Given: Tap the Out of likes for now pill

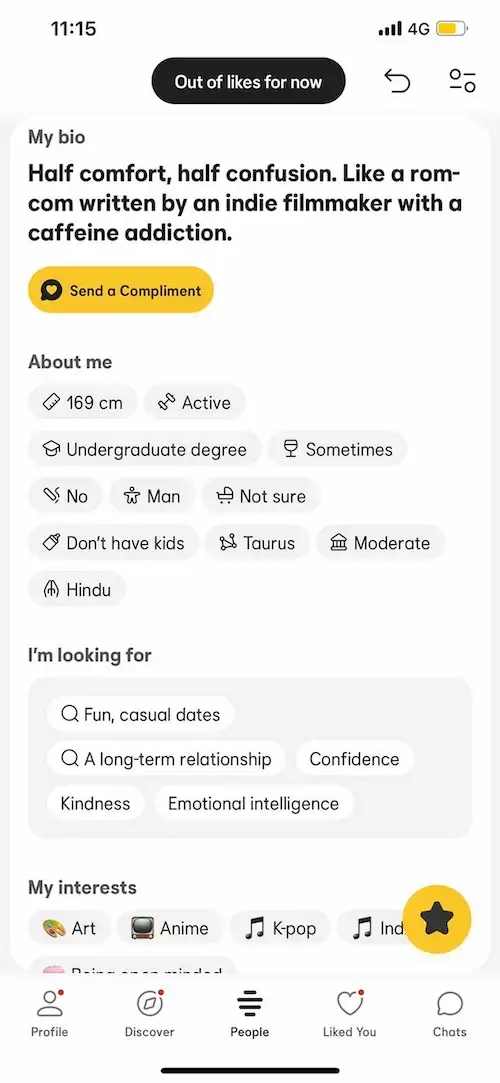Looking at the screenshot, I should [248, 82].
